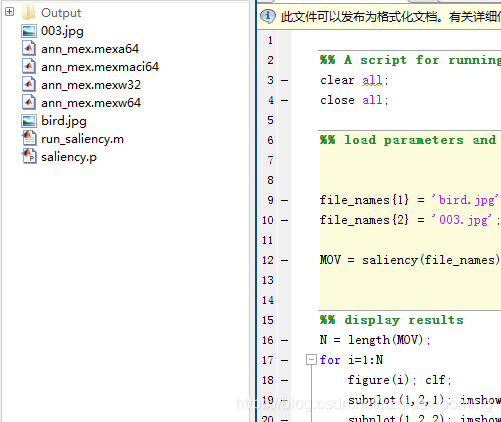The width and height of the screenshot is (501, 422).
Task: Select the Output folder name
Action: tap(61, 13)
